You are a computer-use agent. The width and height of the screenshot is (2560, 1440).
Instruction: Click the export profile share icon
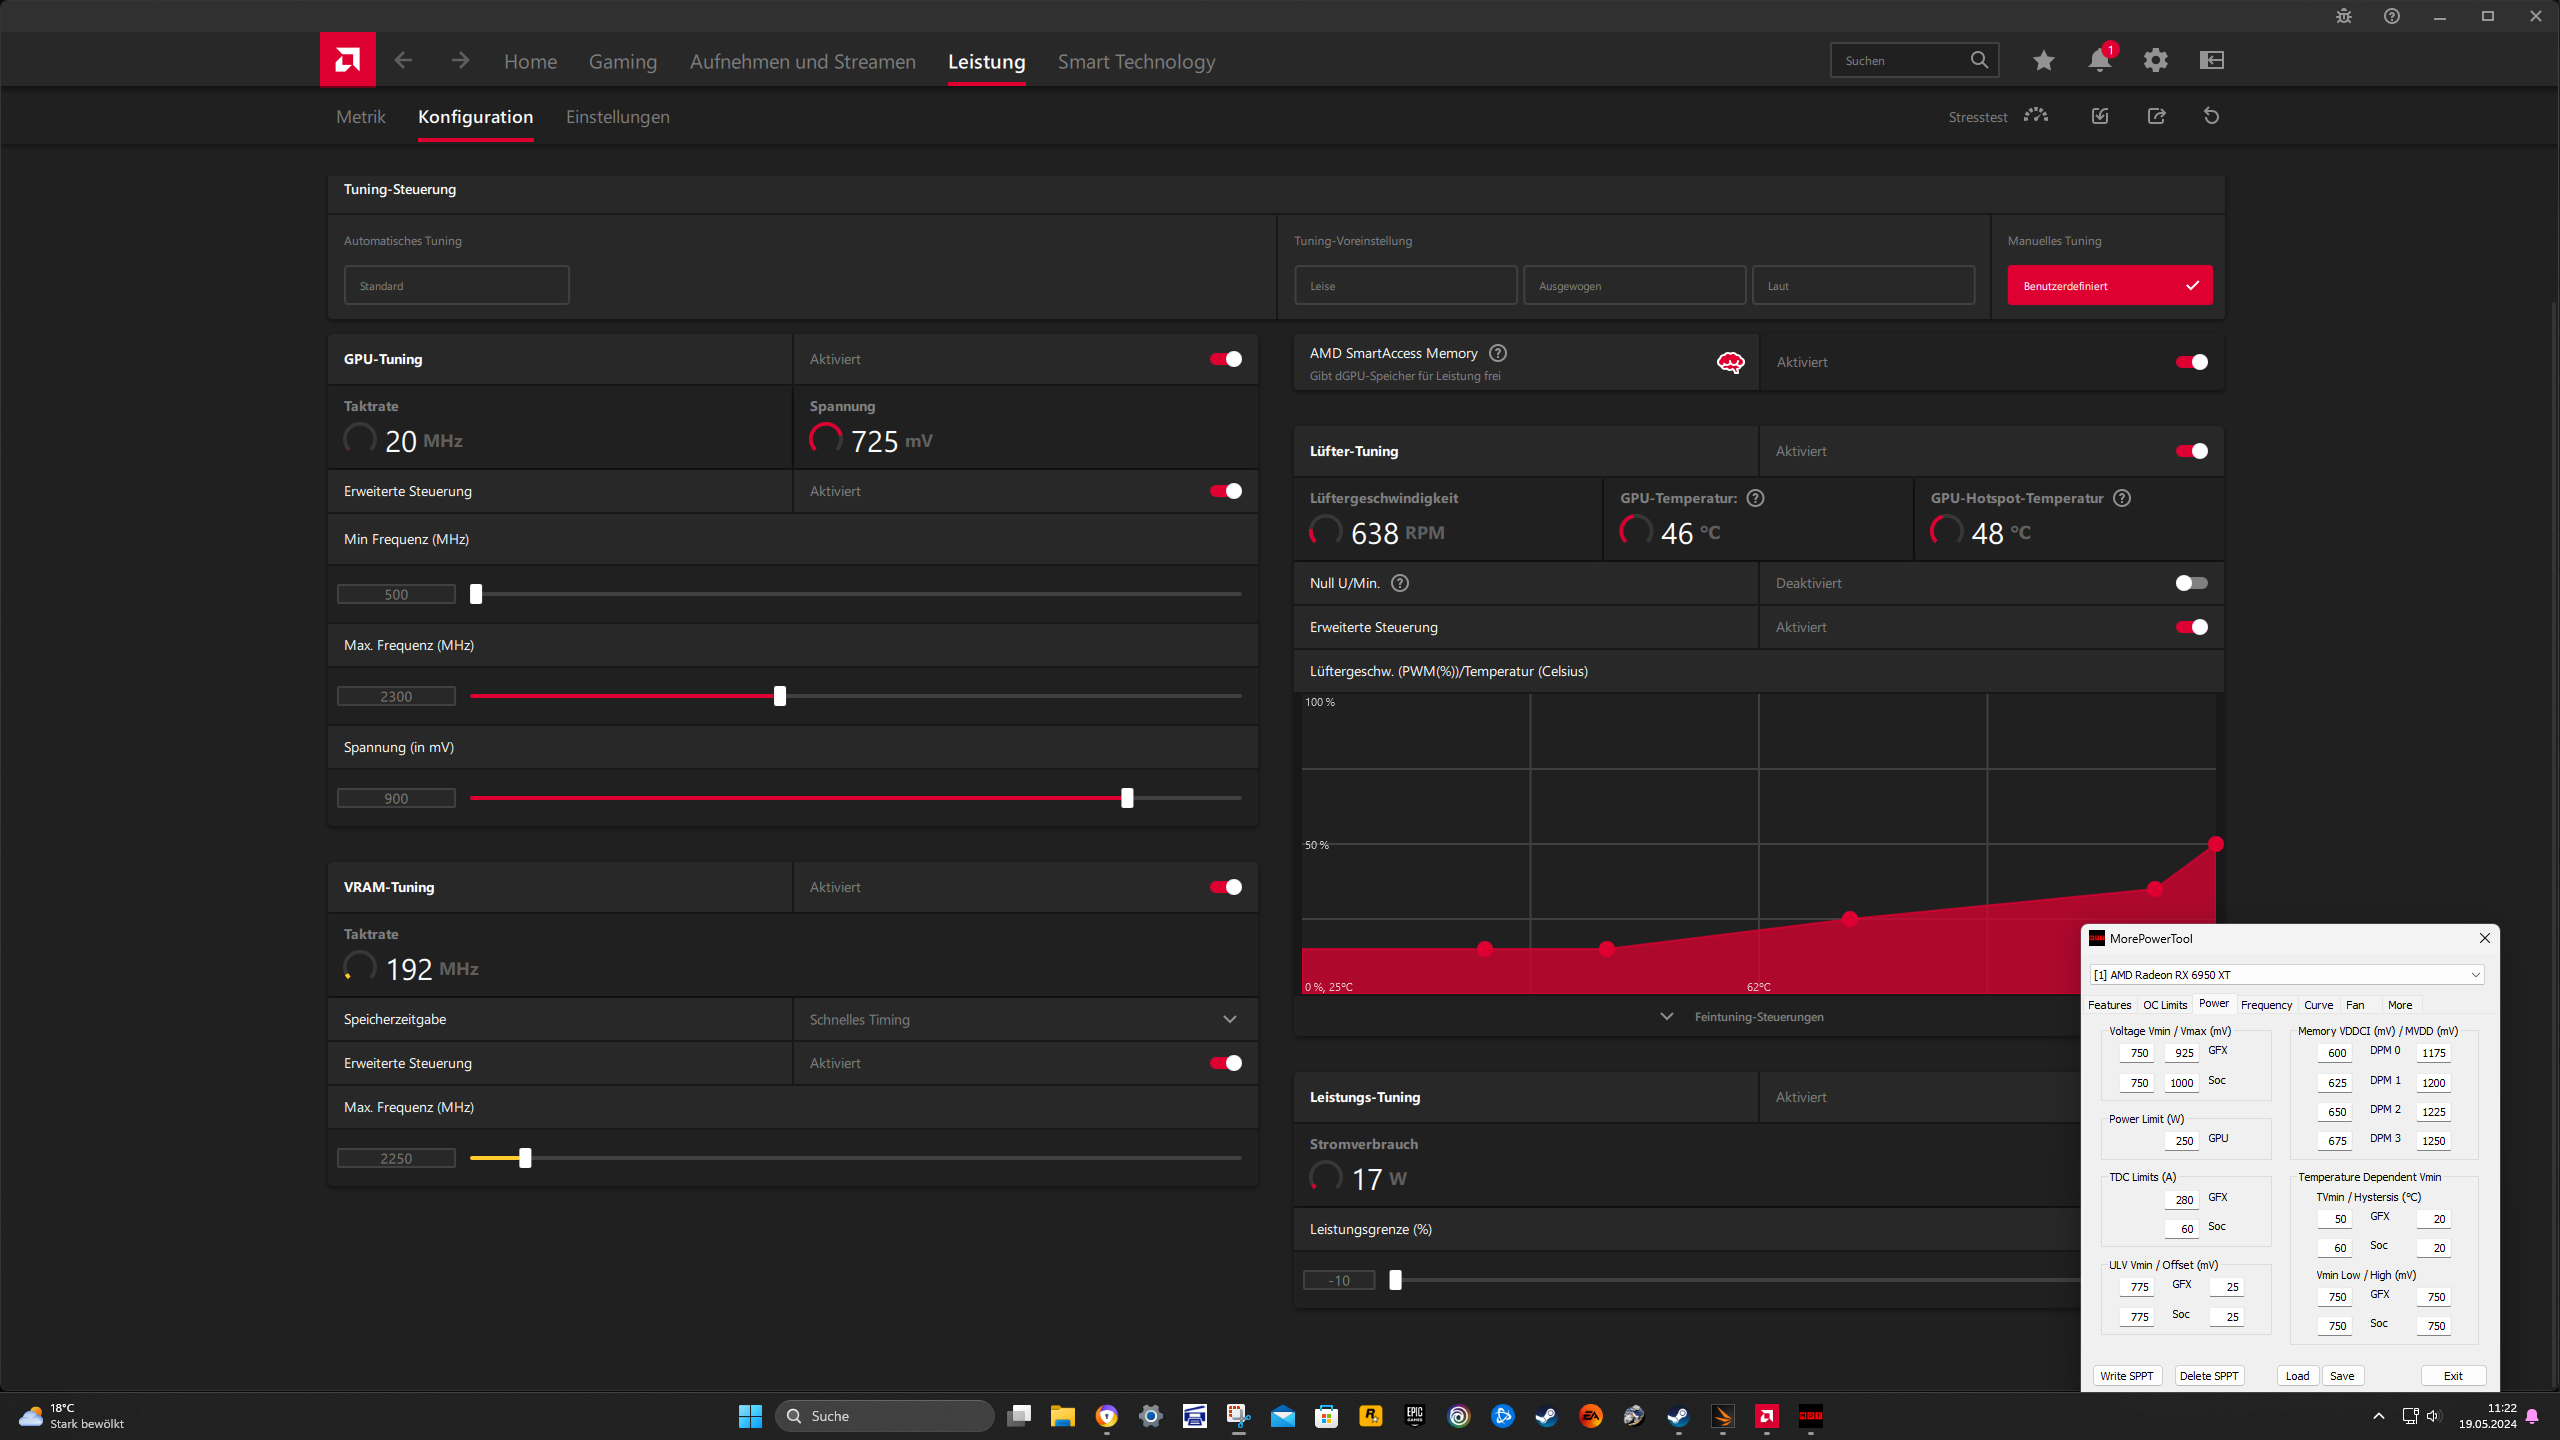[x=2156, y=116]
